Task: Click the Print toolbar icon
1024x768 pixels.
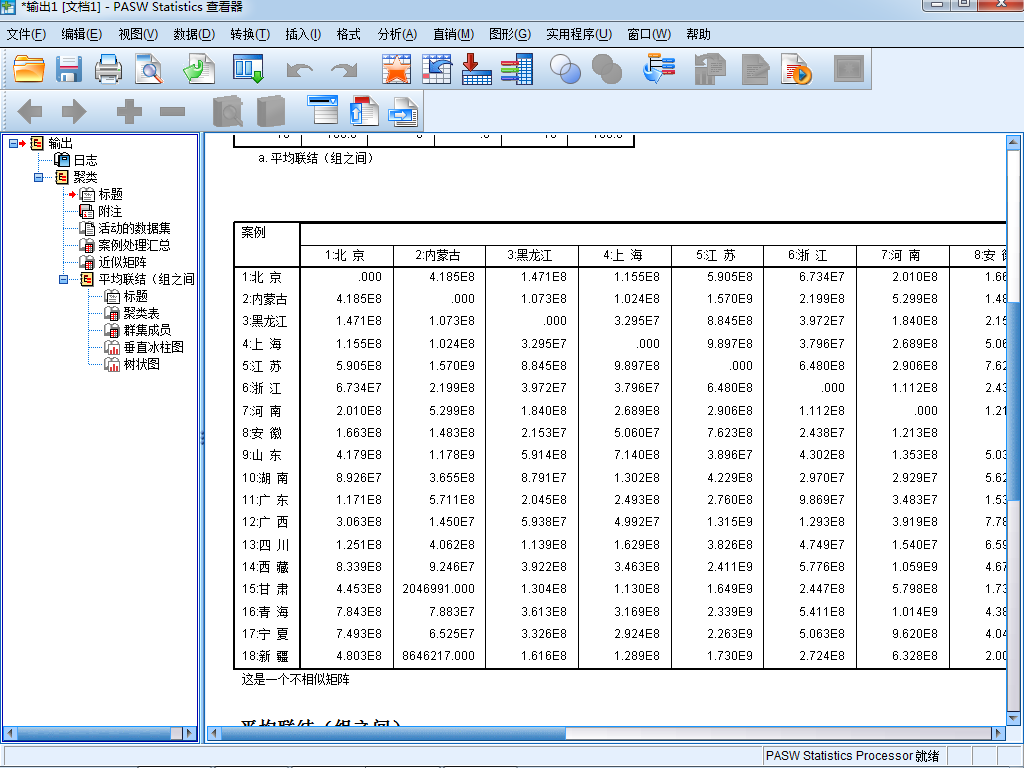Action: pos(108,69)
